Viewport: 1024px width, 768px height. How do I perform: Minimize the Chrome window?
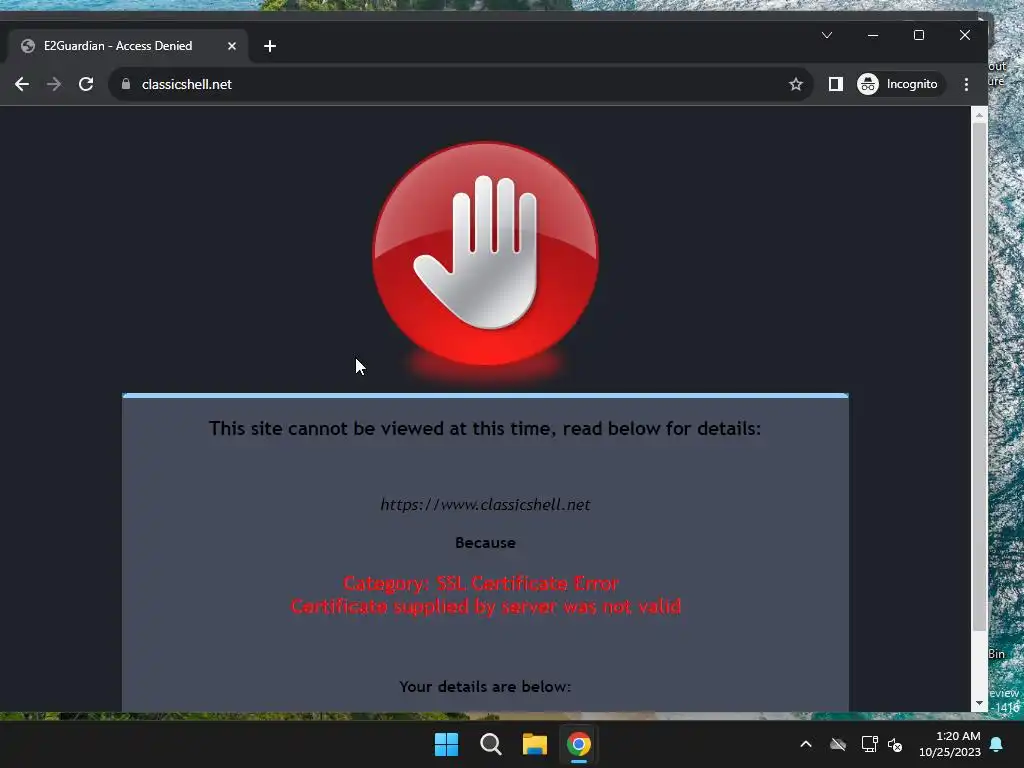pos(873,35)
